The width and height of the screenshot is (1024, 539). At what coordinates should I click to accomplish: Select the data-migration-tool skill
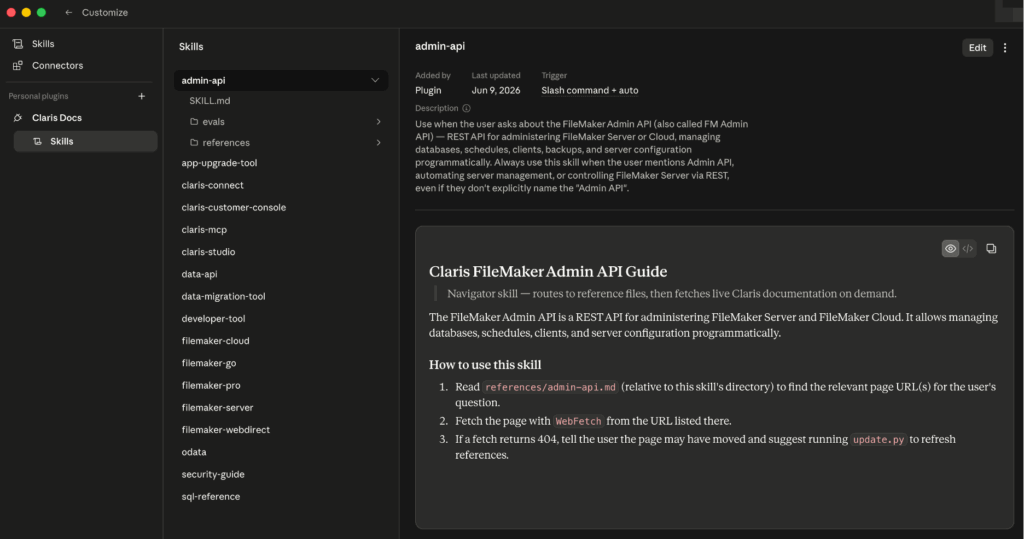(223, 296)
